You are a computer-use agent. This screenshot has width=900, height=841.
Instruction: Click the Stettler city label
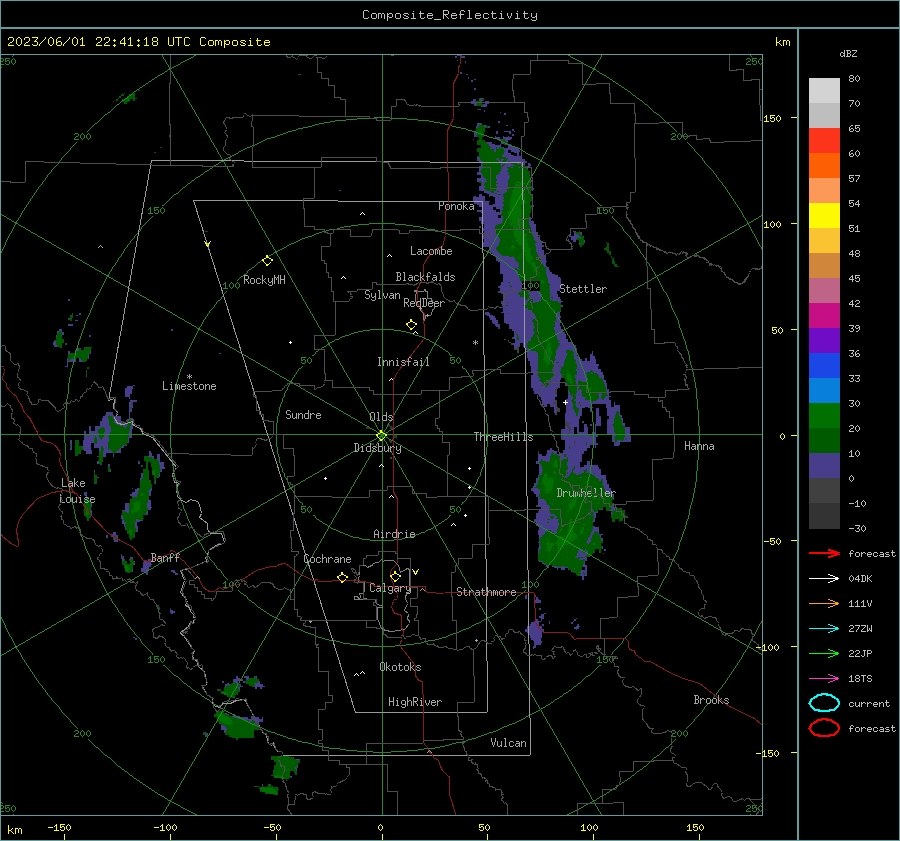point(583,289)
